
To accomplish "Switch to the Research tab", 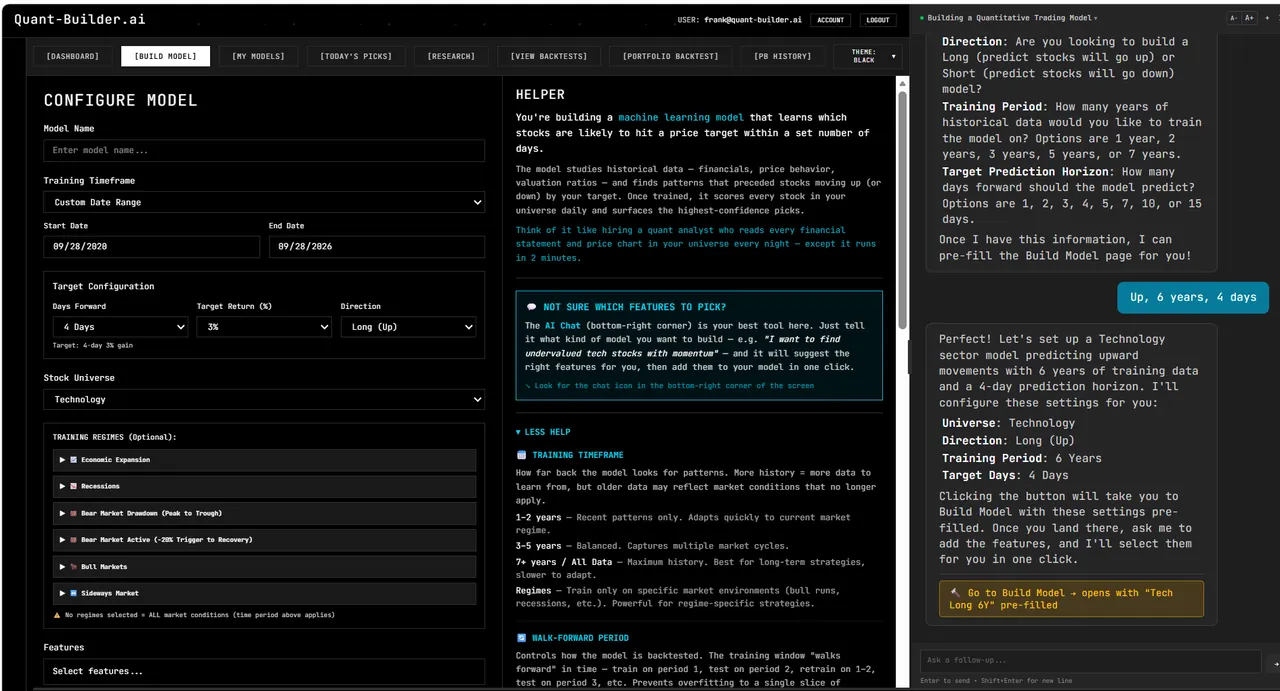I will coord(451,56).
